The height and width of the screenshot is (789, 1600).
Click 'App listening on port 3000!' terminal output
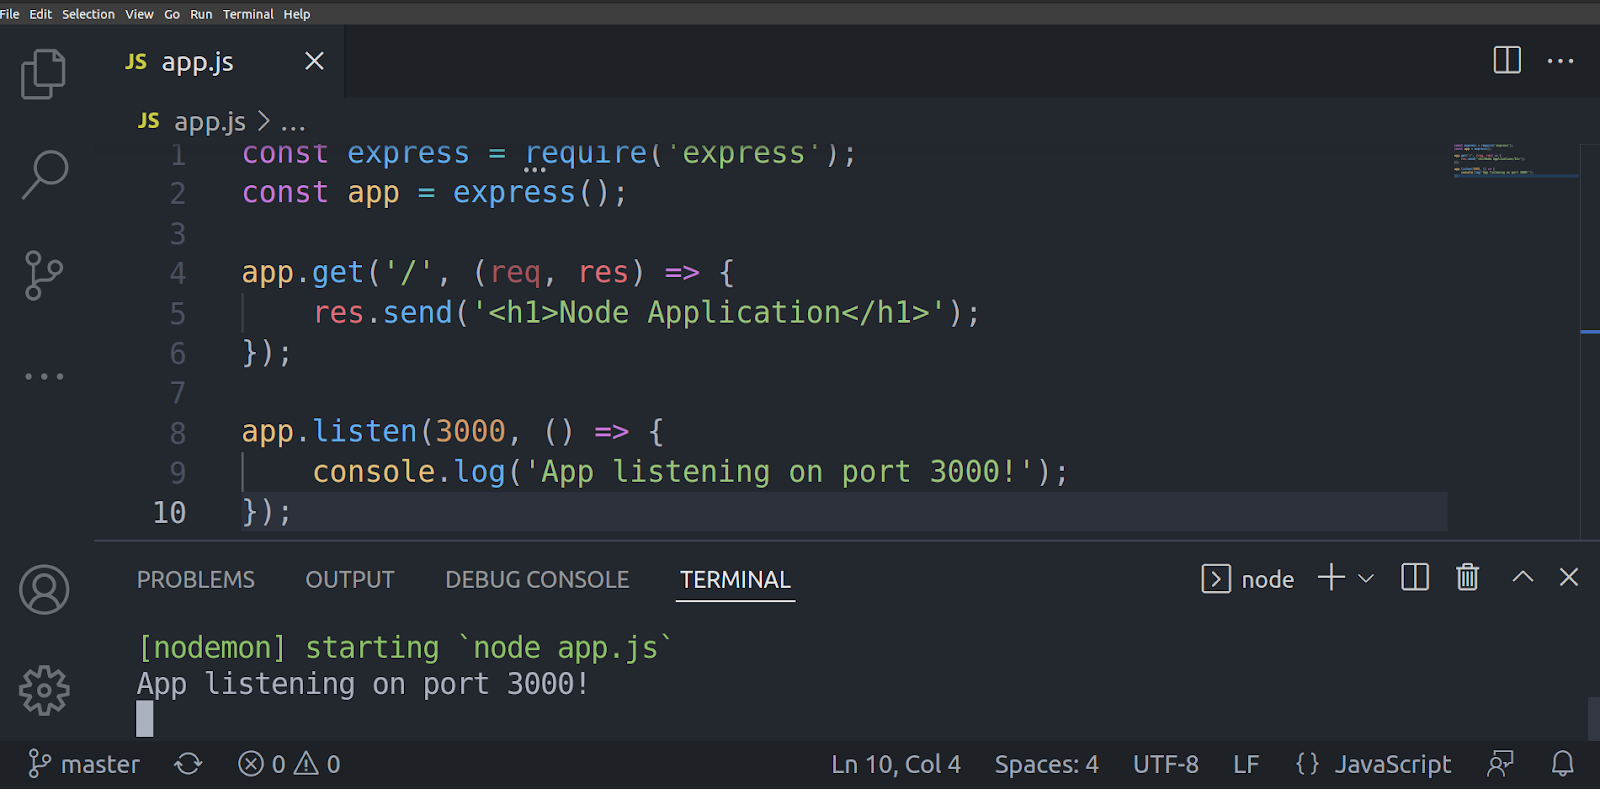tap(363, 684)
